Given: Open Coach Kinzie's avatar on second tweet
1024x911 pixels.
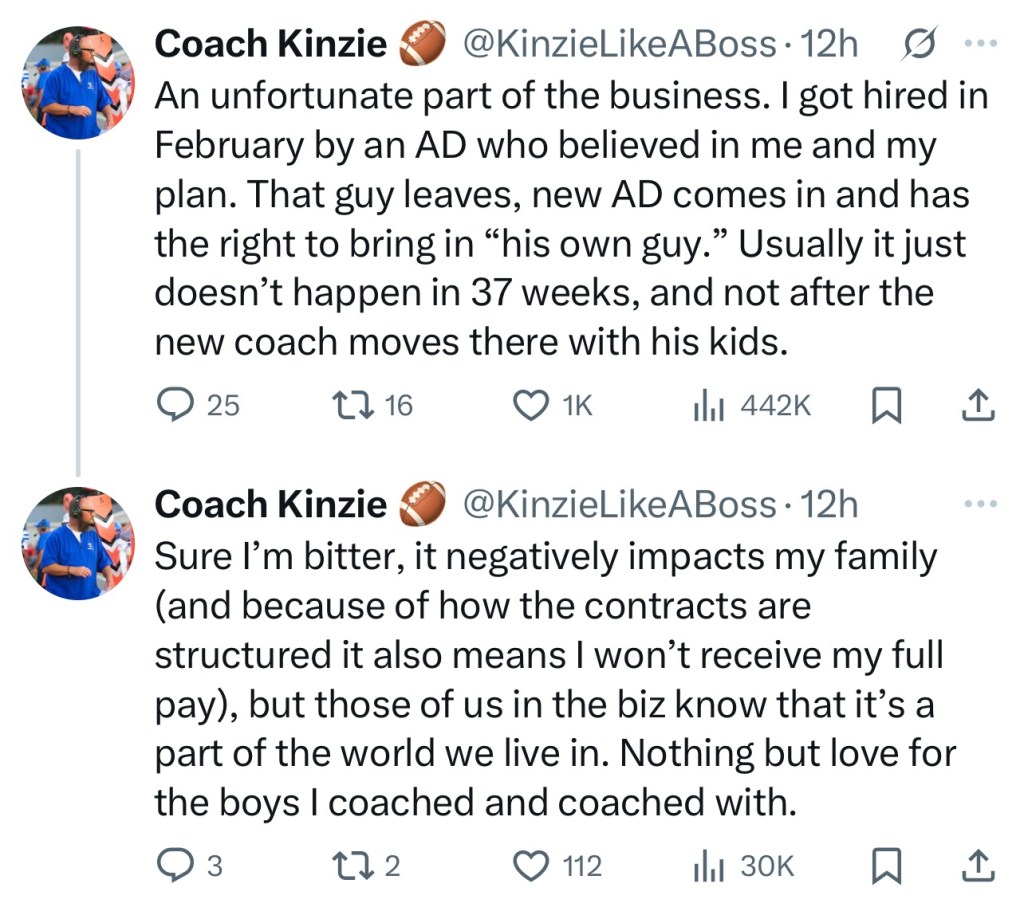Looking at the screenshot, I should [77, 544].
